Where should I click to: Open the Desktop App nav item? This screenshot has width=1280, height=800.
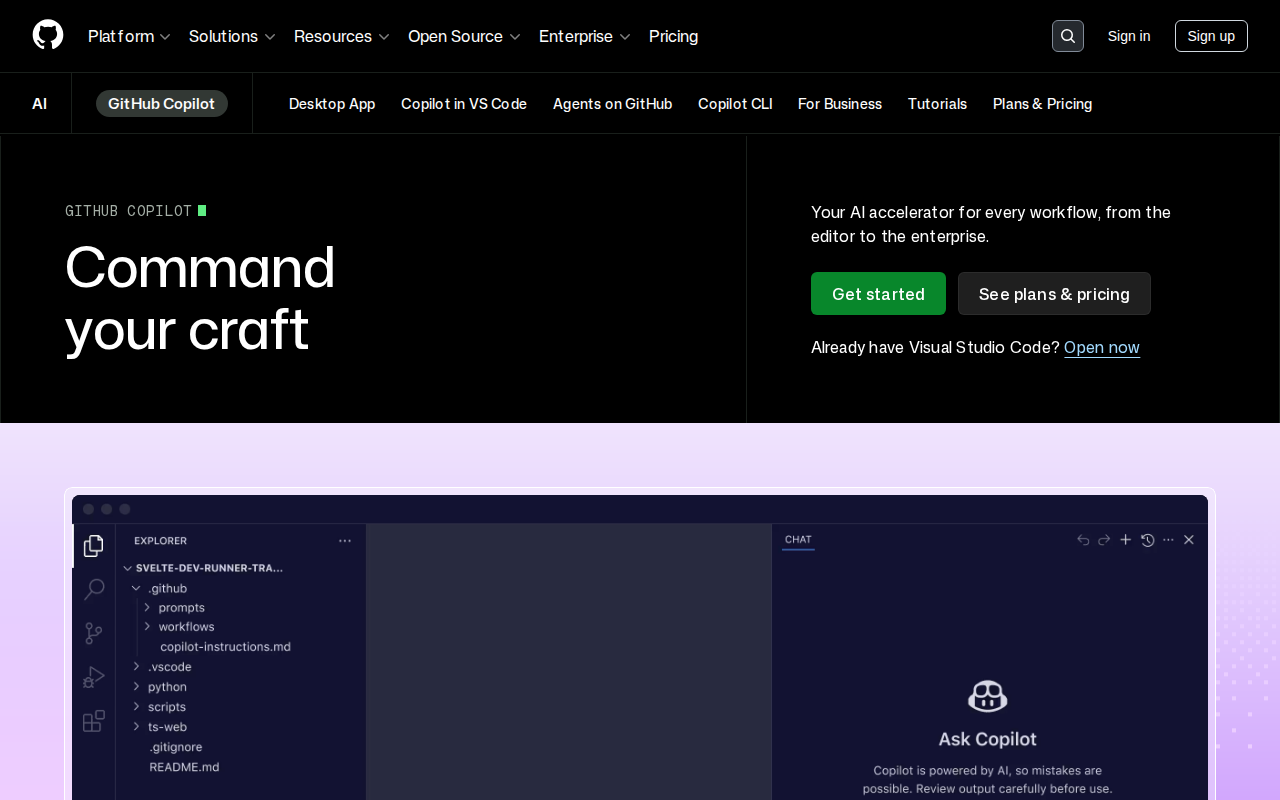pyautogui.click(x=332, y=104)
